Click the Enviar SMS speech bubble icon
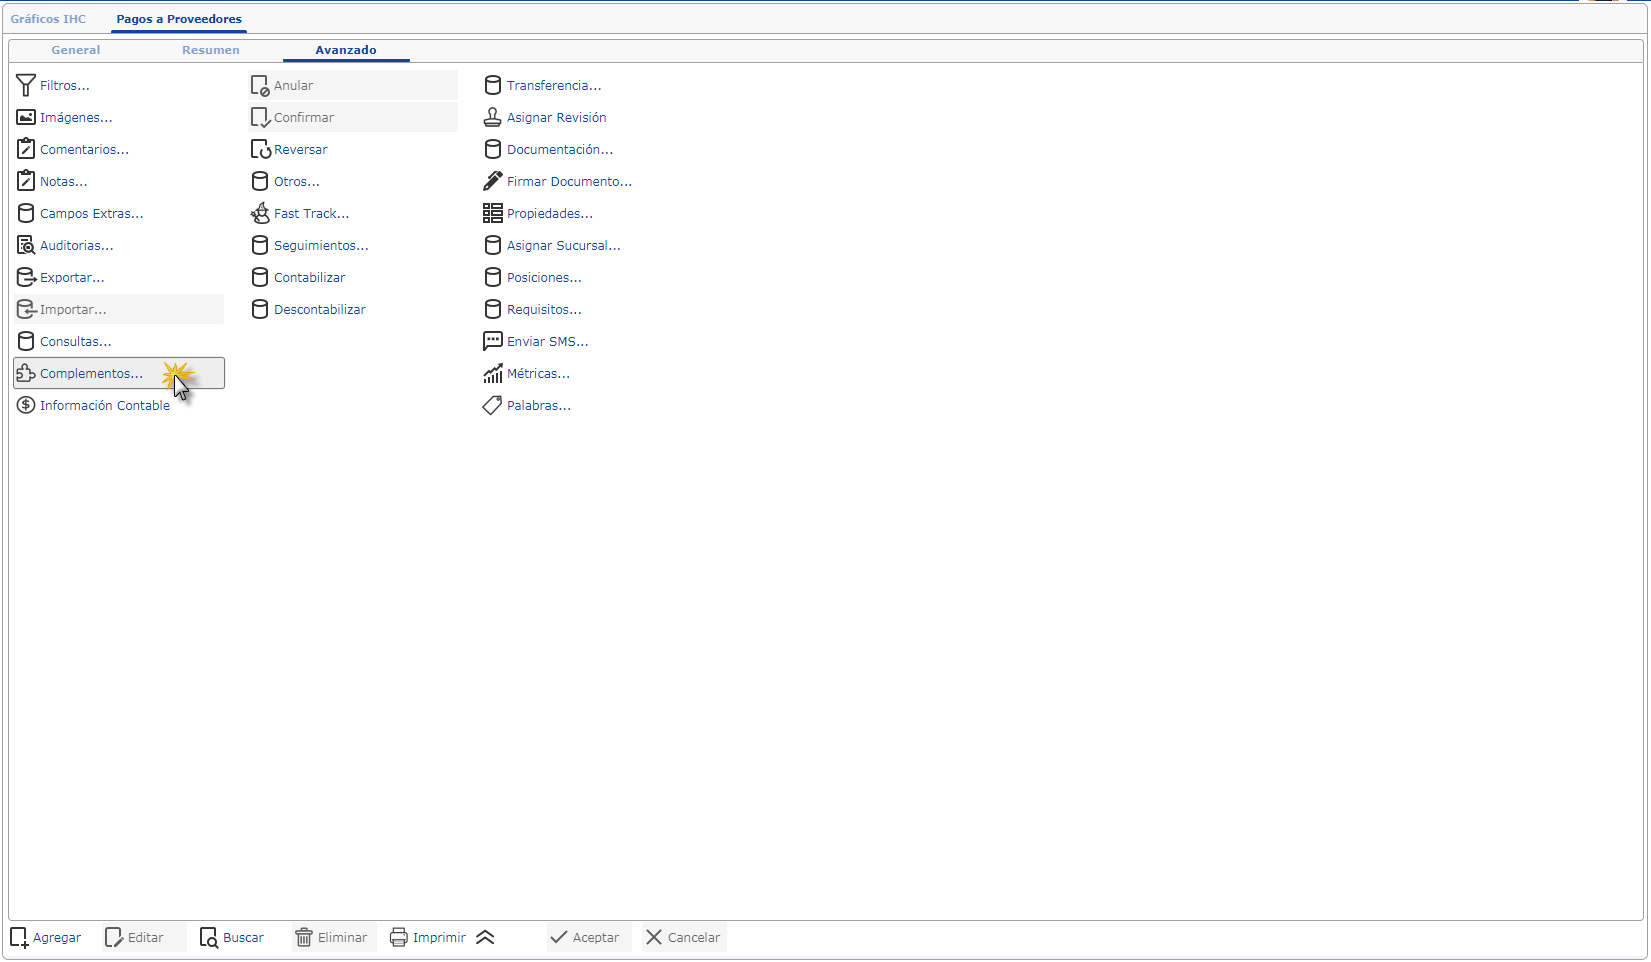The width and height of the screenshot is (1651, 962). (x=492, y=342)
